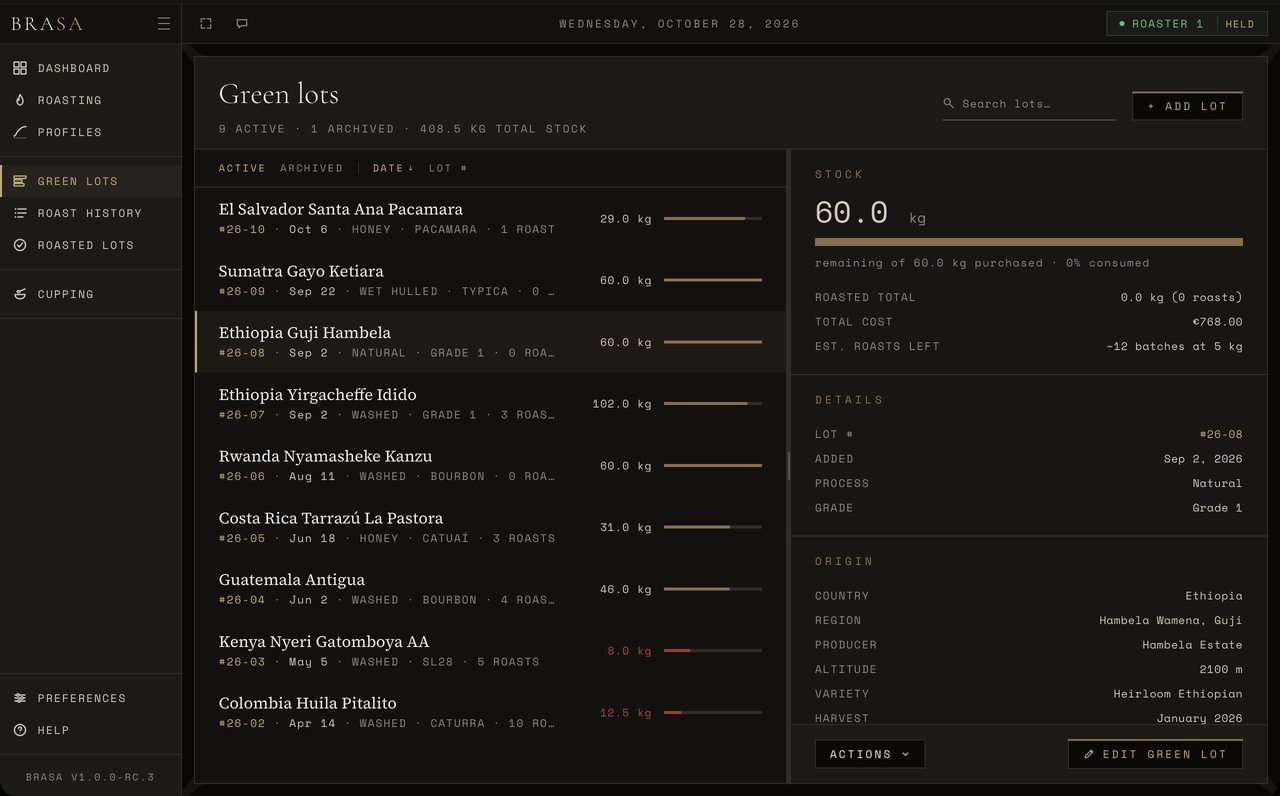The image size is (1280, 796).
Task: Select Rwanda Nyamasheke Kanzu lot
Action: point(490,466)
